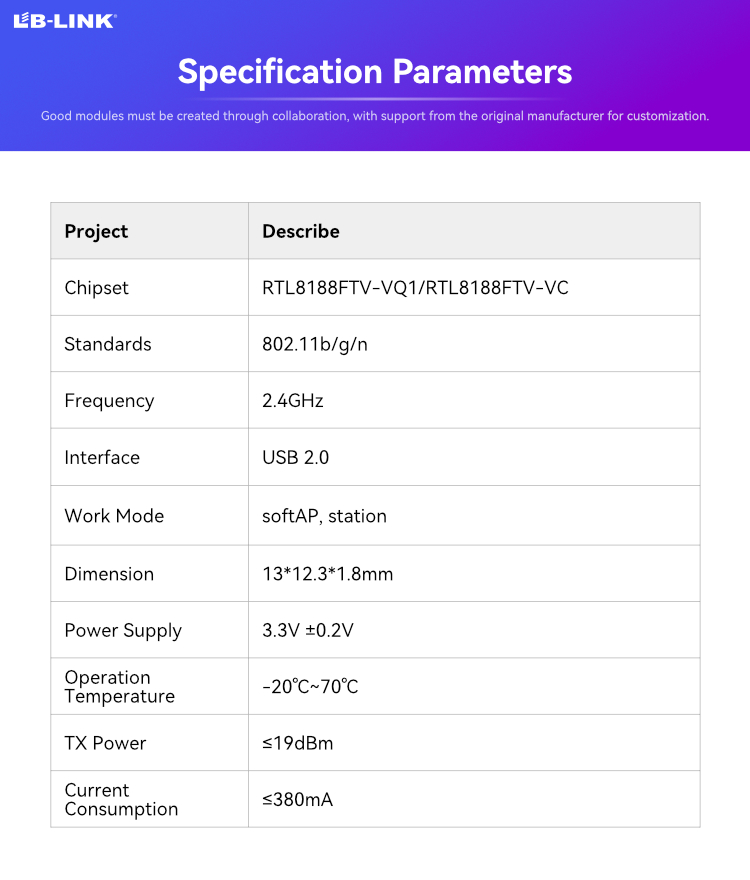Screen dimensions: 750x880
Task: Click the Power Supply row label
Action: point(123,631)
